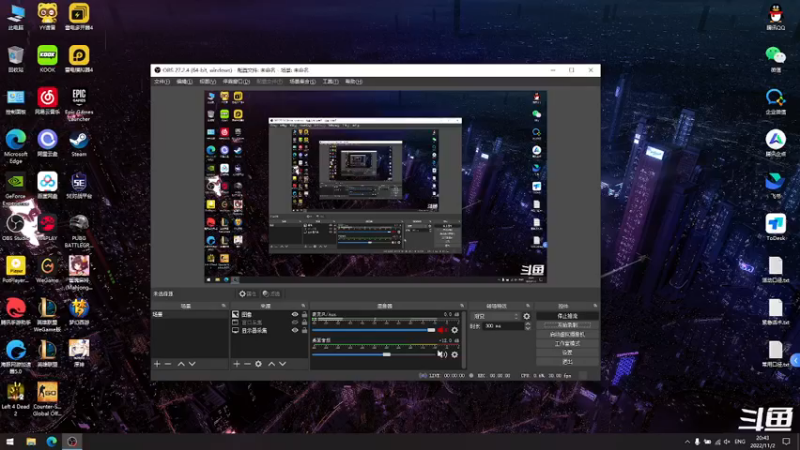Add a new source with plus icon
Viewport: 800px width, 450px height.
(x=236, y=364)
